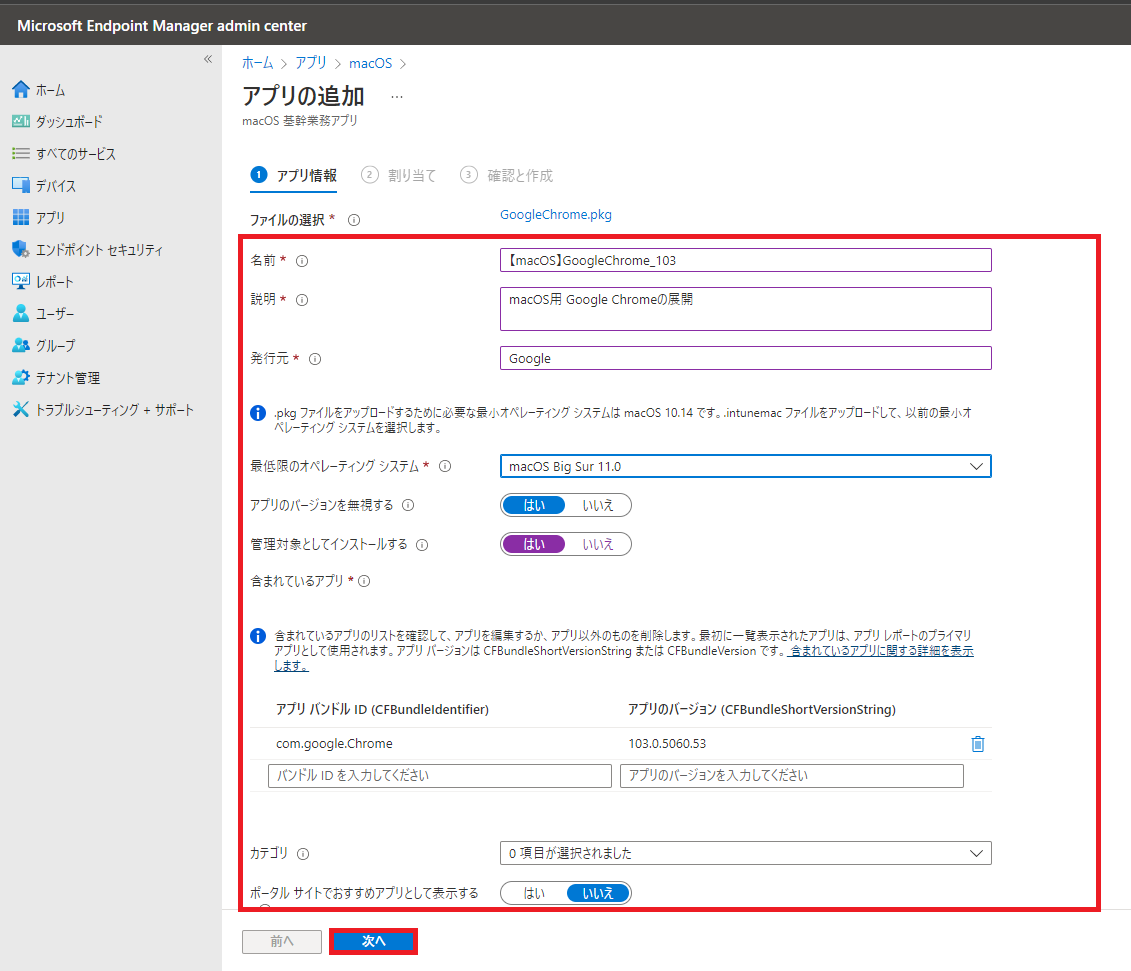This screenshot has width=1131, height=971.
Task: Click the テナント管理 gear icon
Action: point(21,377)
